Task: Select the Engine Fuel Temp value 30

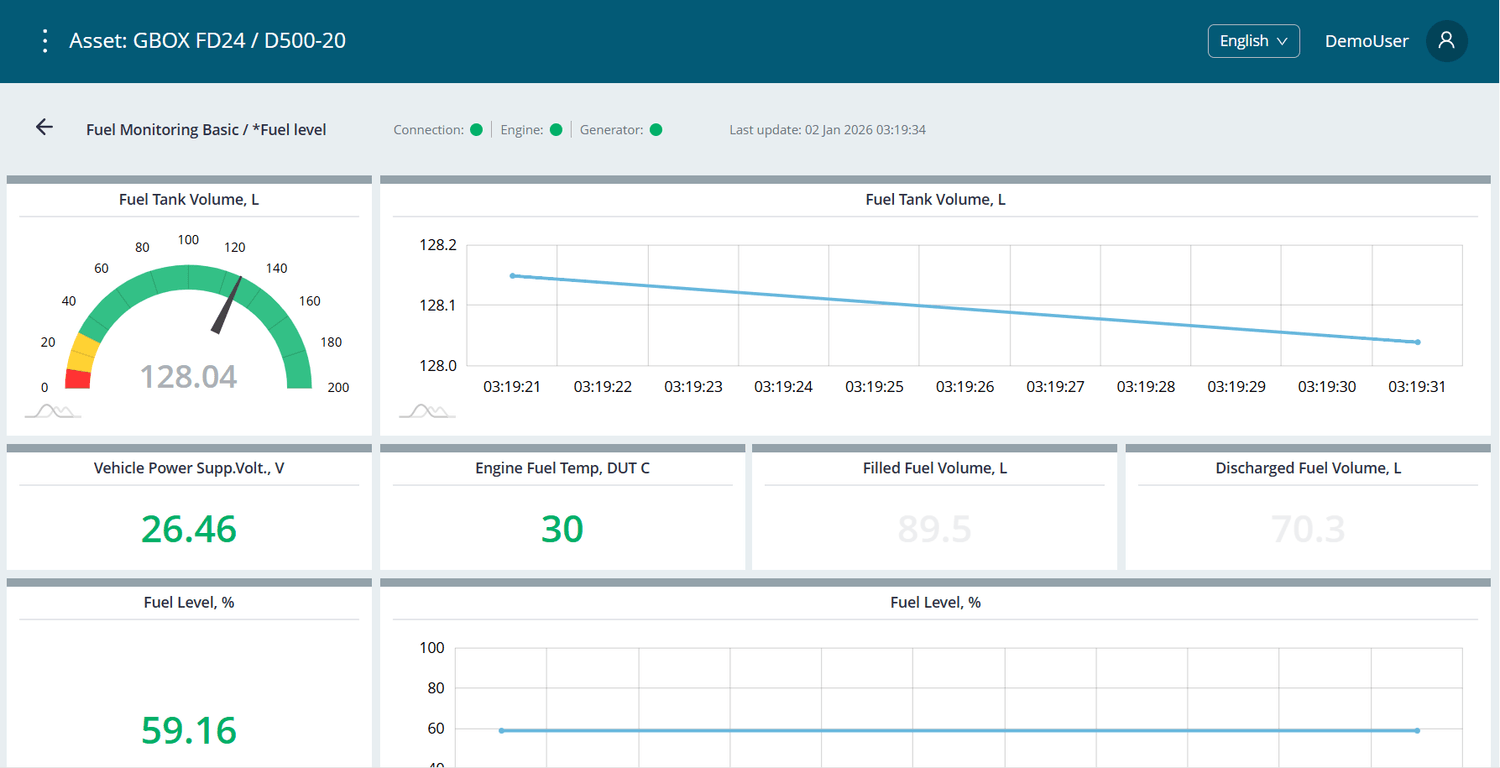Action: 562,528
